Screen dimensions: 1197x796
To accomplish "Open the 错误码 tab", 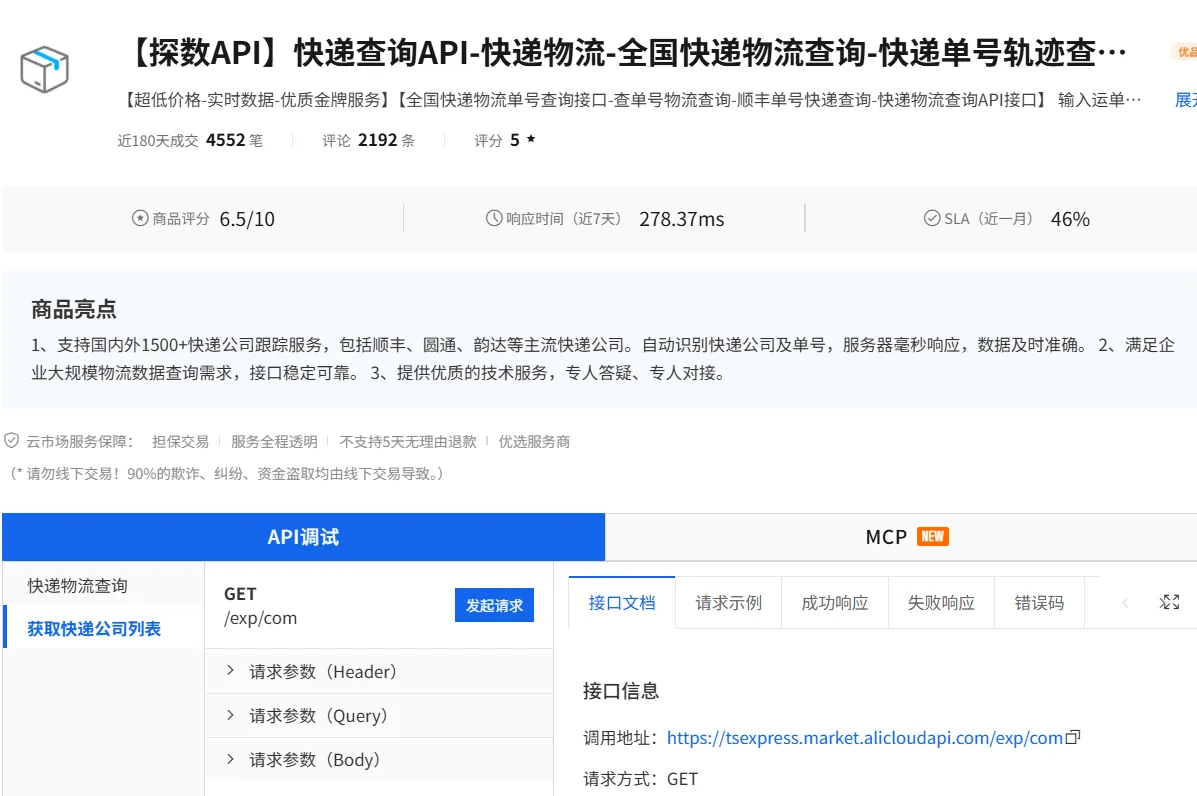I will coord(1039,603).
